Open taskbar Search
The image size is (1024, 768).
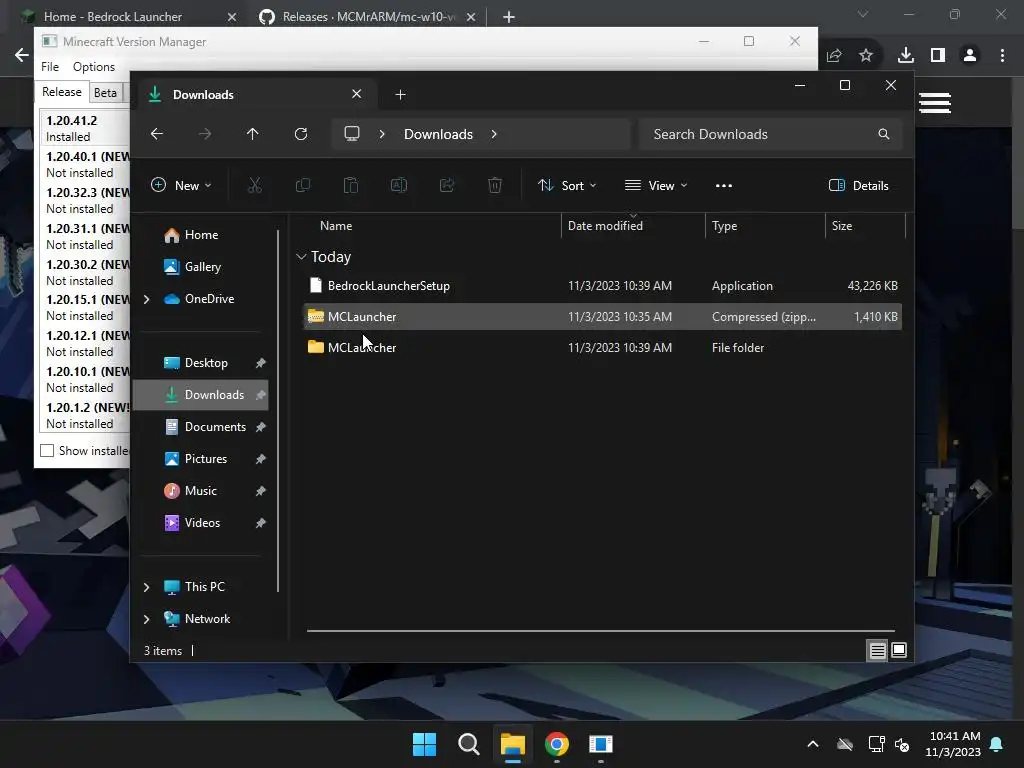(x=468, y=744)
